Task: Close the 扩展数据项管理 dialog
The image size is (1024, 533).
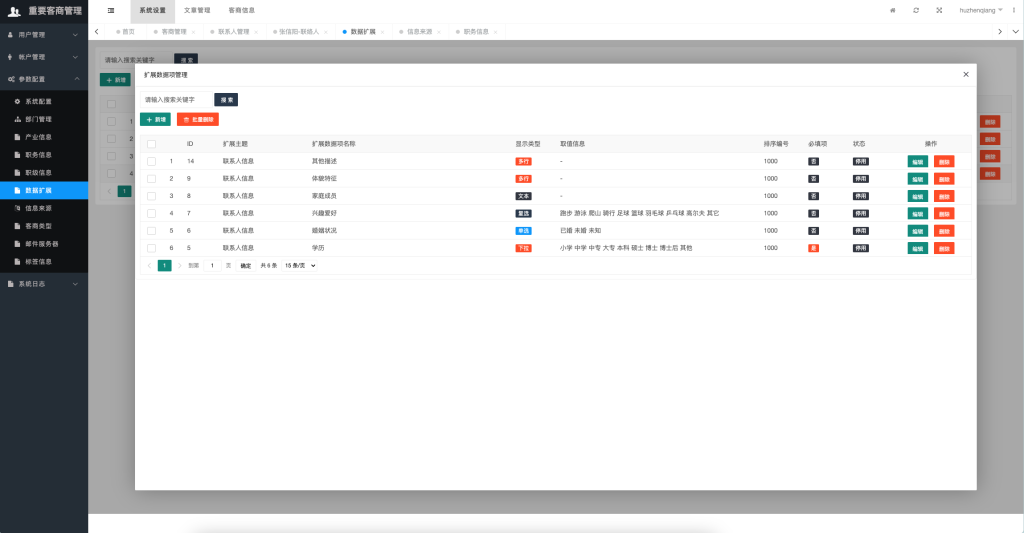Action: coord(965,74)
